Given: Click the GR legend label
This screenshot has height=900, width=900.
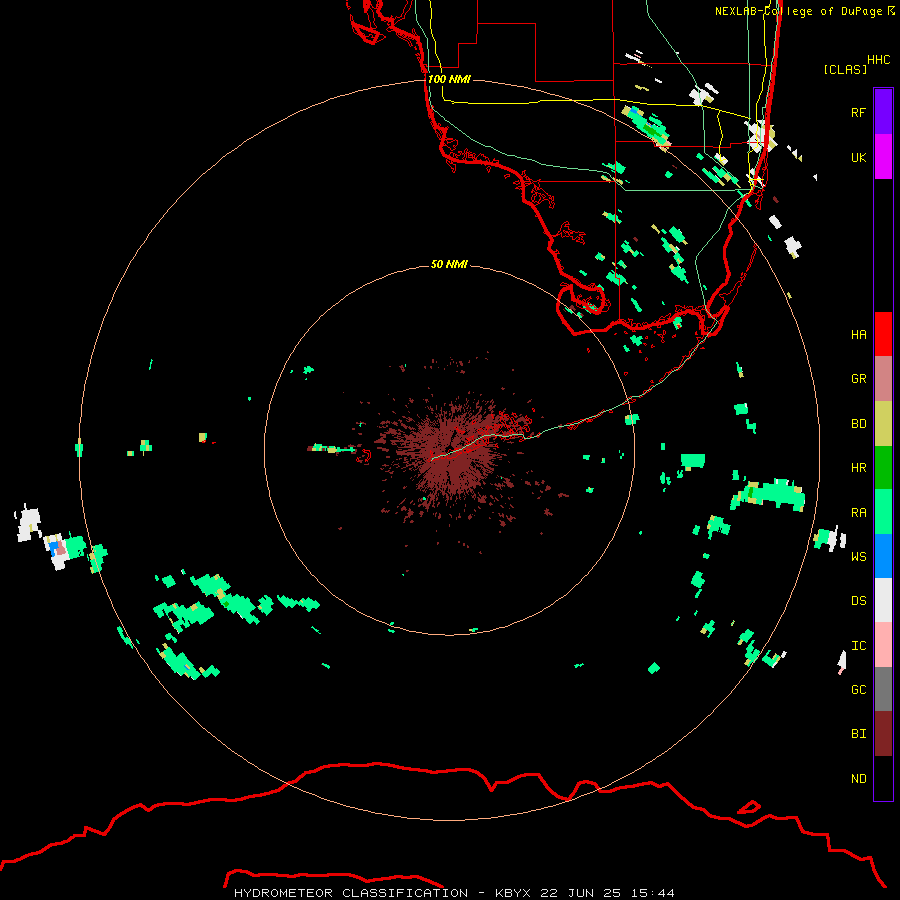Looking at the screenshot, I should (x=858, y=379).
